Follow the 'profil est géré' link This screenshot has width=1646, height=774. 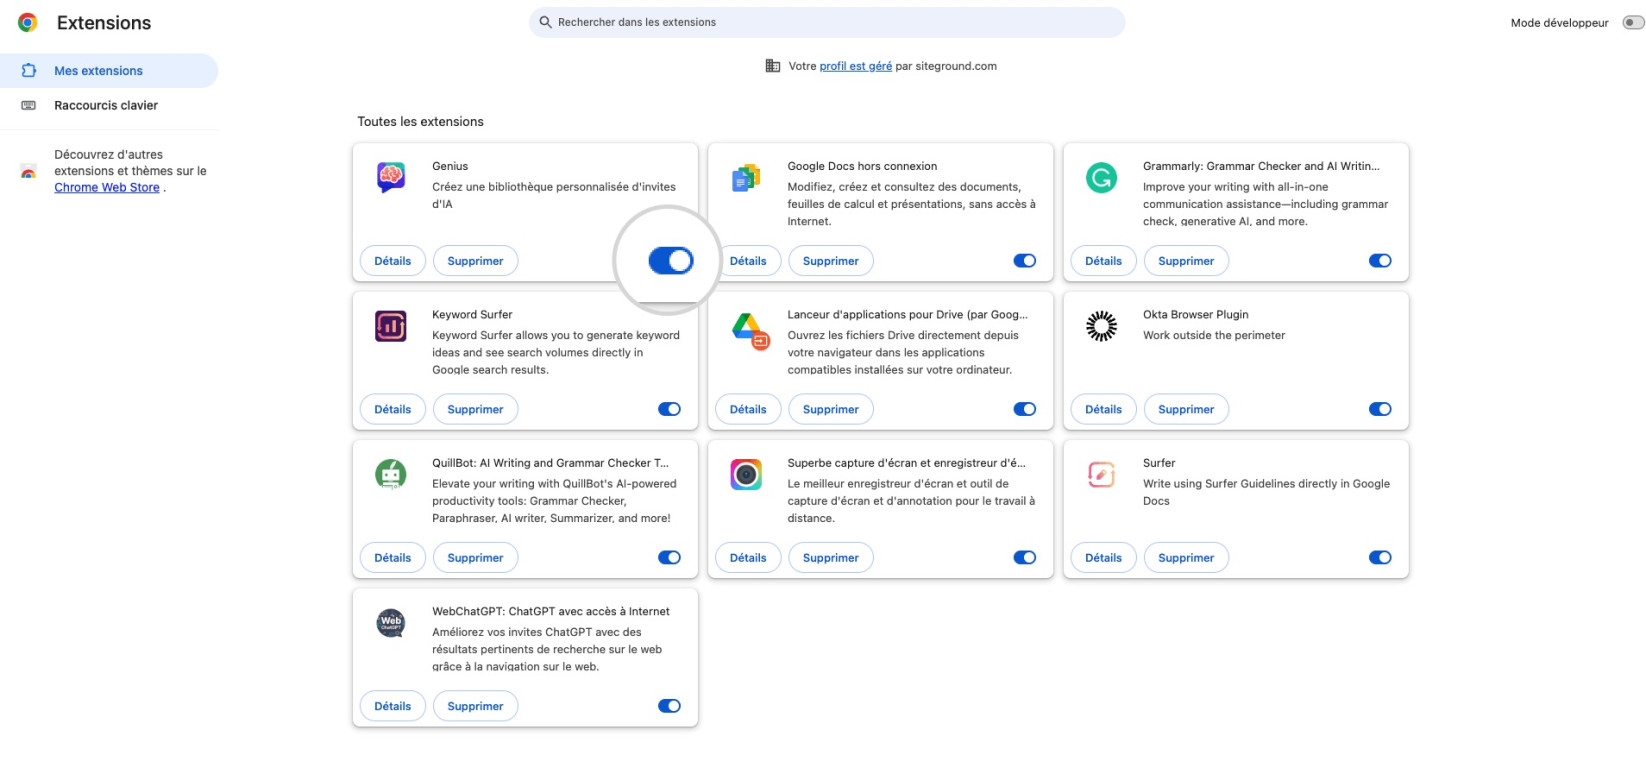point(855,66)
